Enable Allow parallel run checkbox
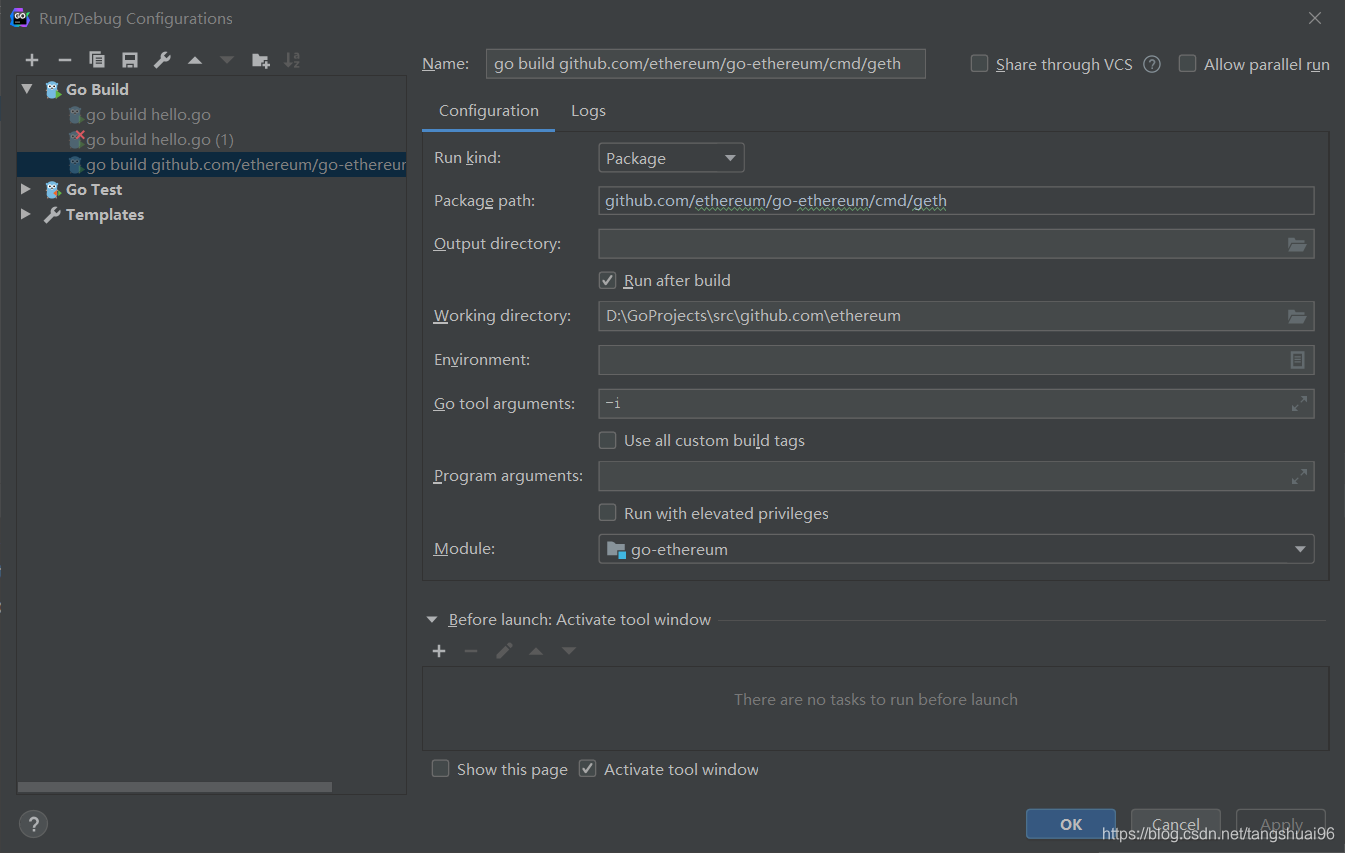This screenshot has height=853, width=1345. (1187, 64)
